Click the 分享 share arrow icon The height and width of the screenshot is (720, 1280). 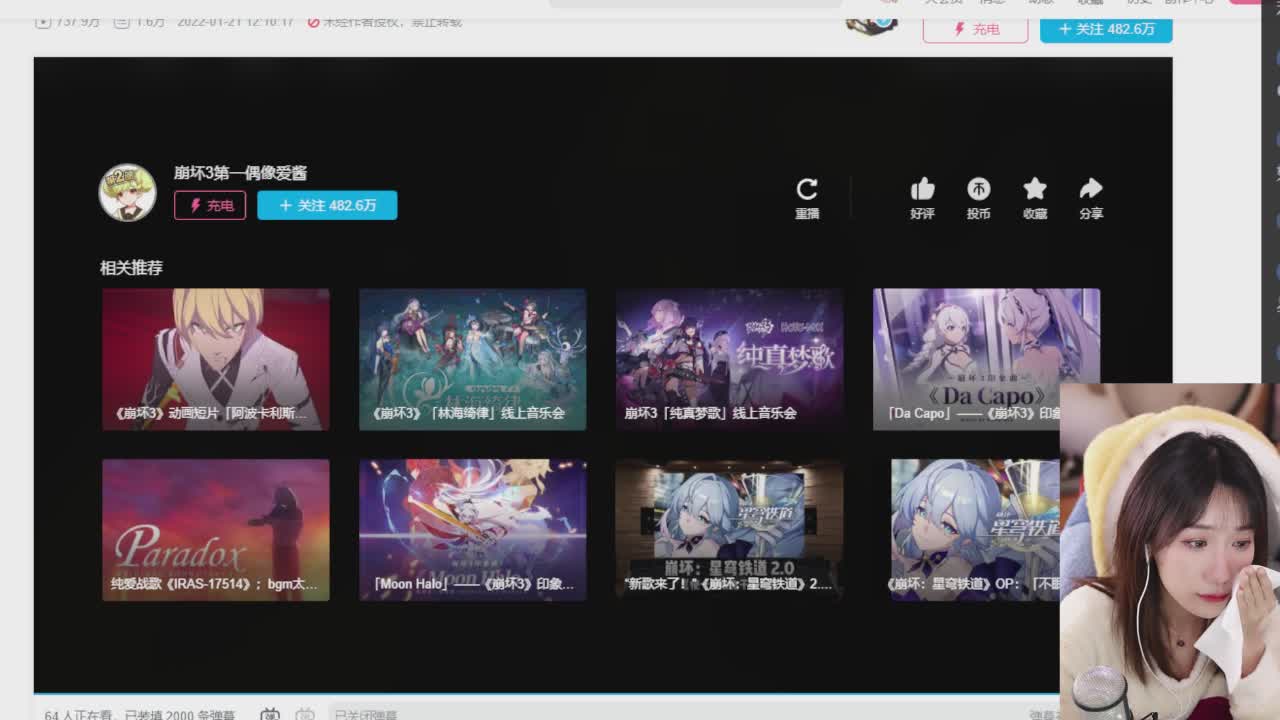point(1091,189)
